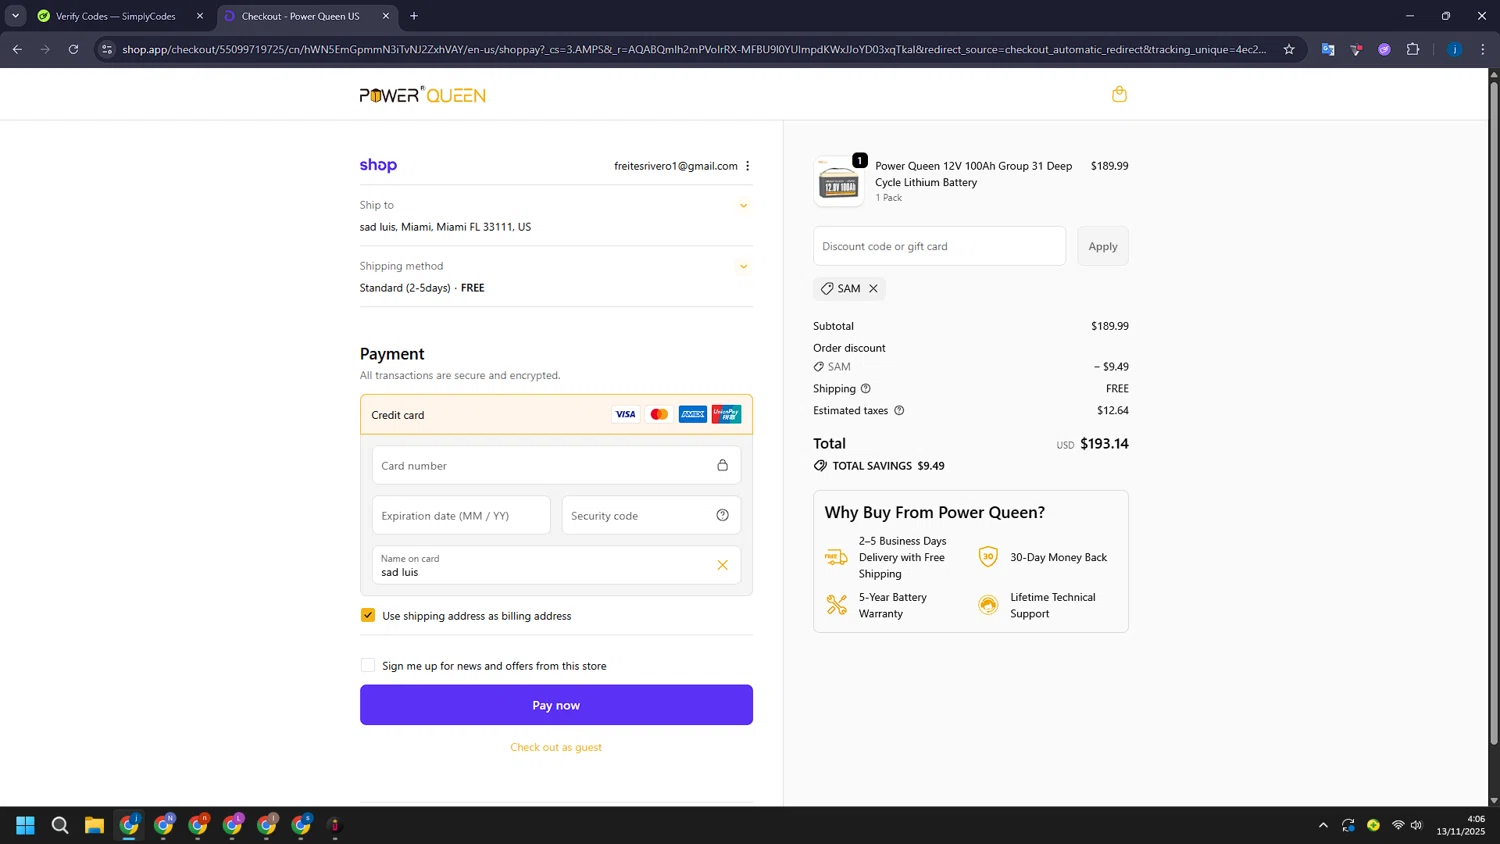Focus the Security code field
Screen dimensions: 1500x844
pyautogui.click(x=651, y=515)
